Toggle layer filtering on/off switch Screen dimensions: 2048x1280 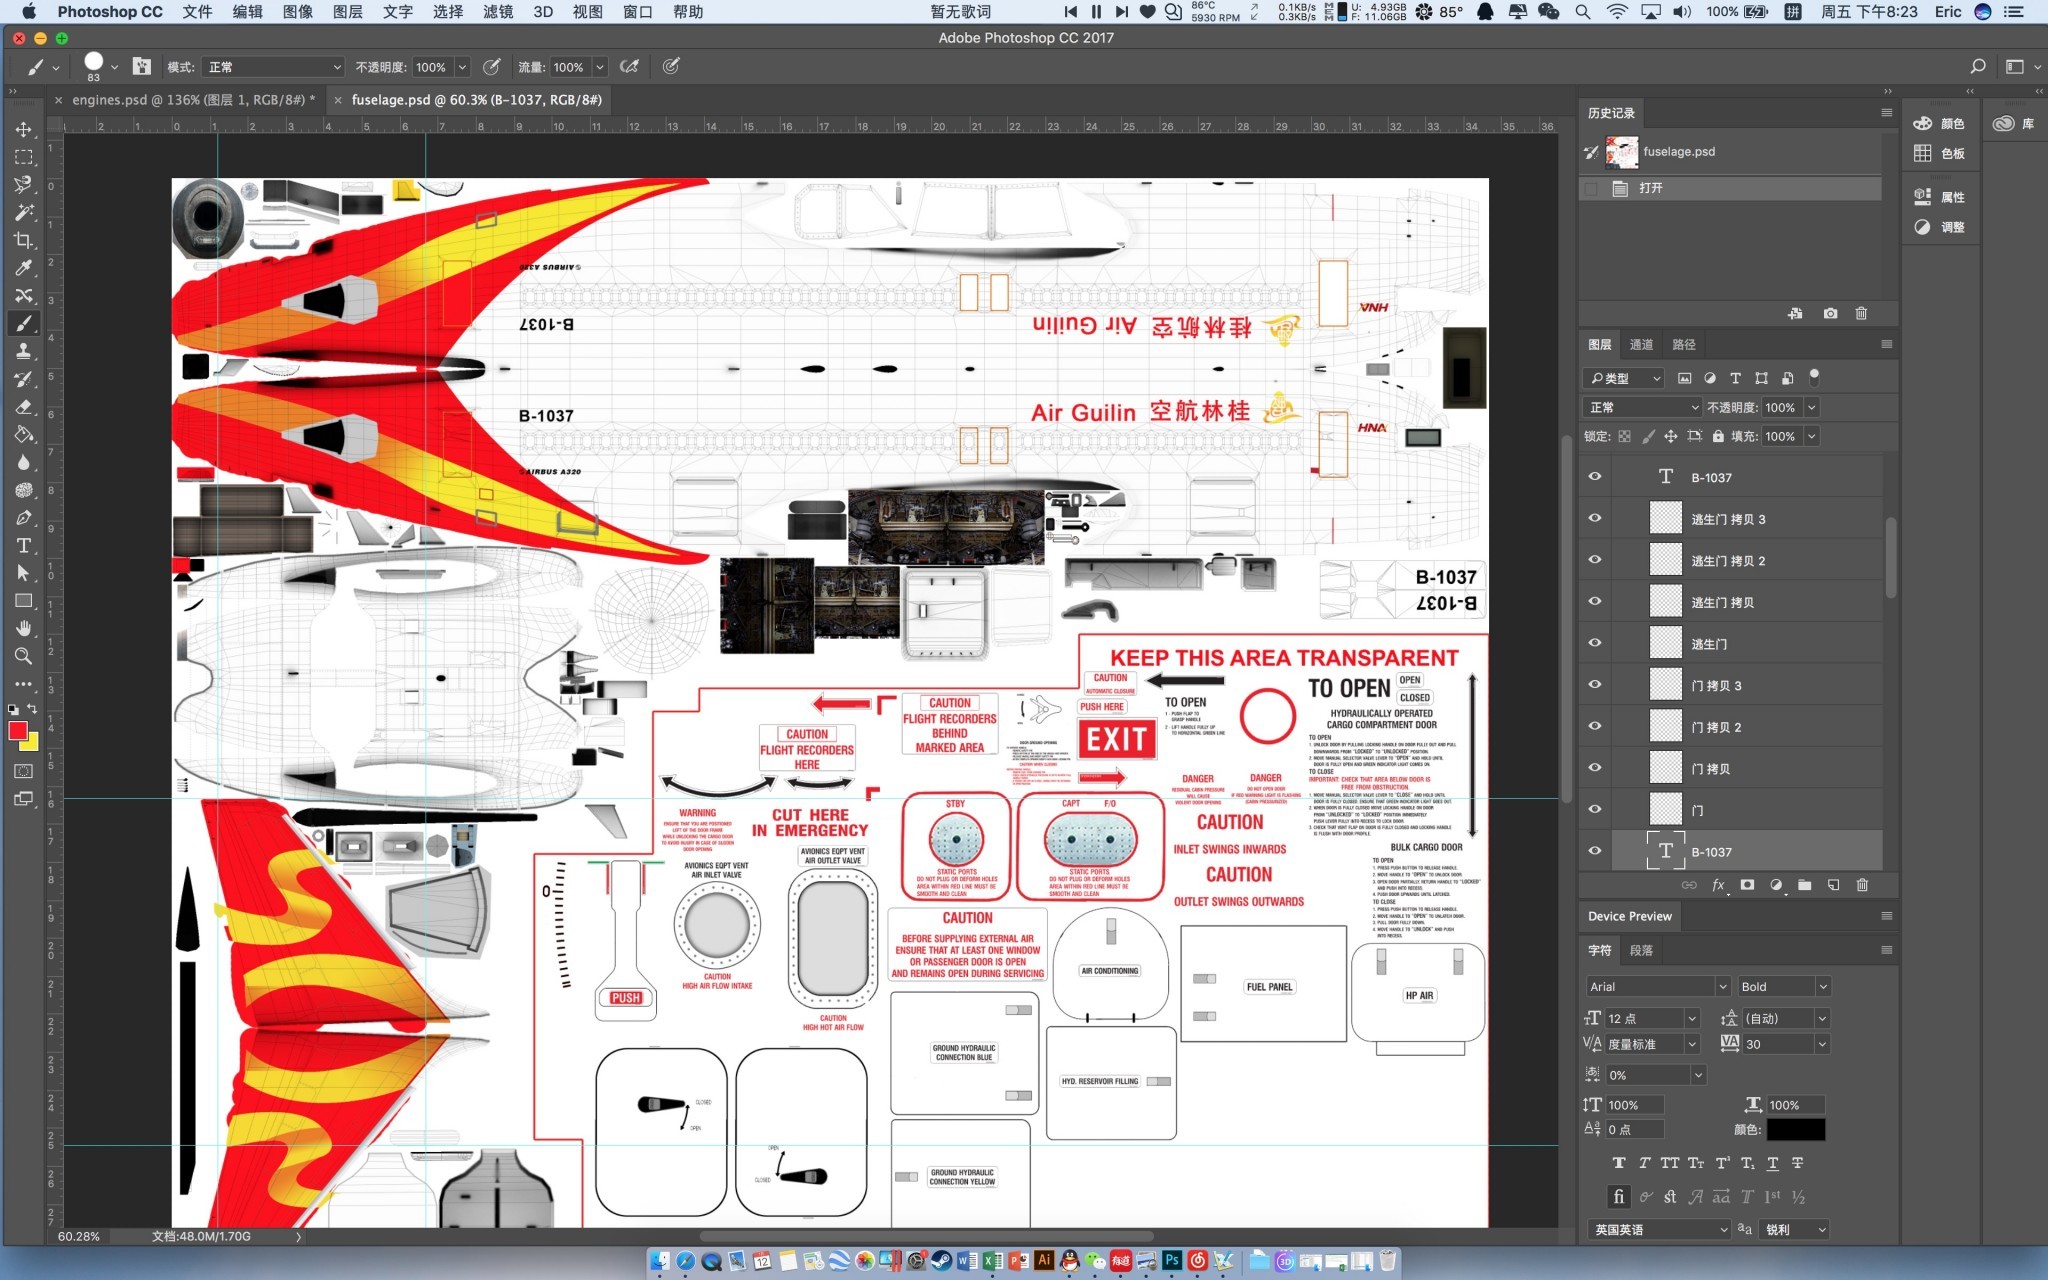1814,377
